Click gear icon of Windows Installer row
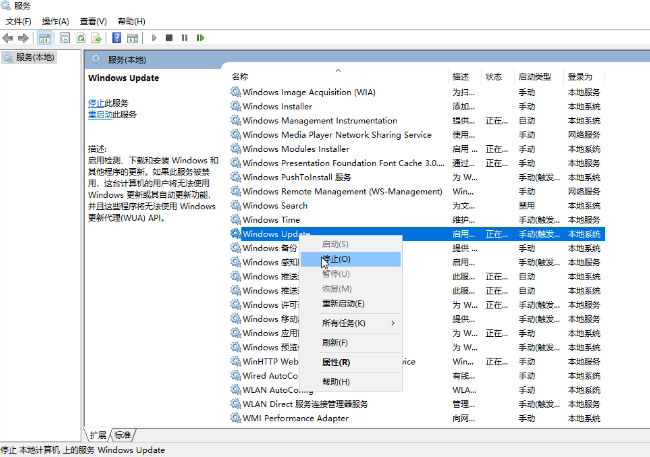 235,106
